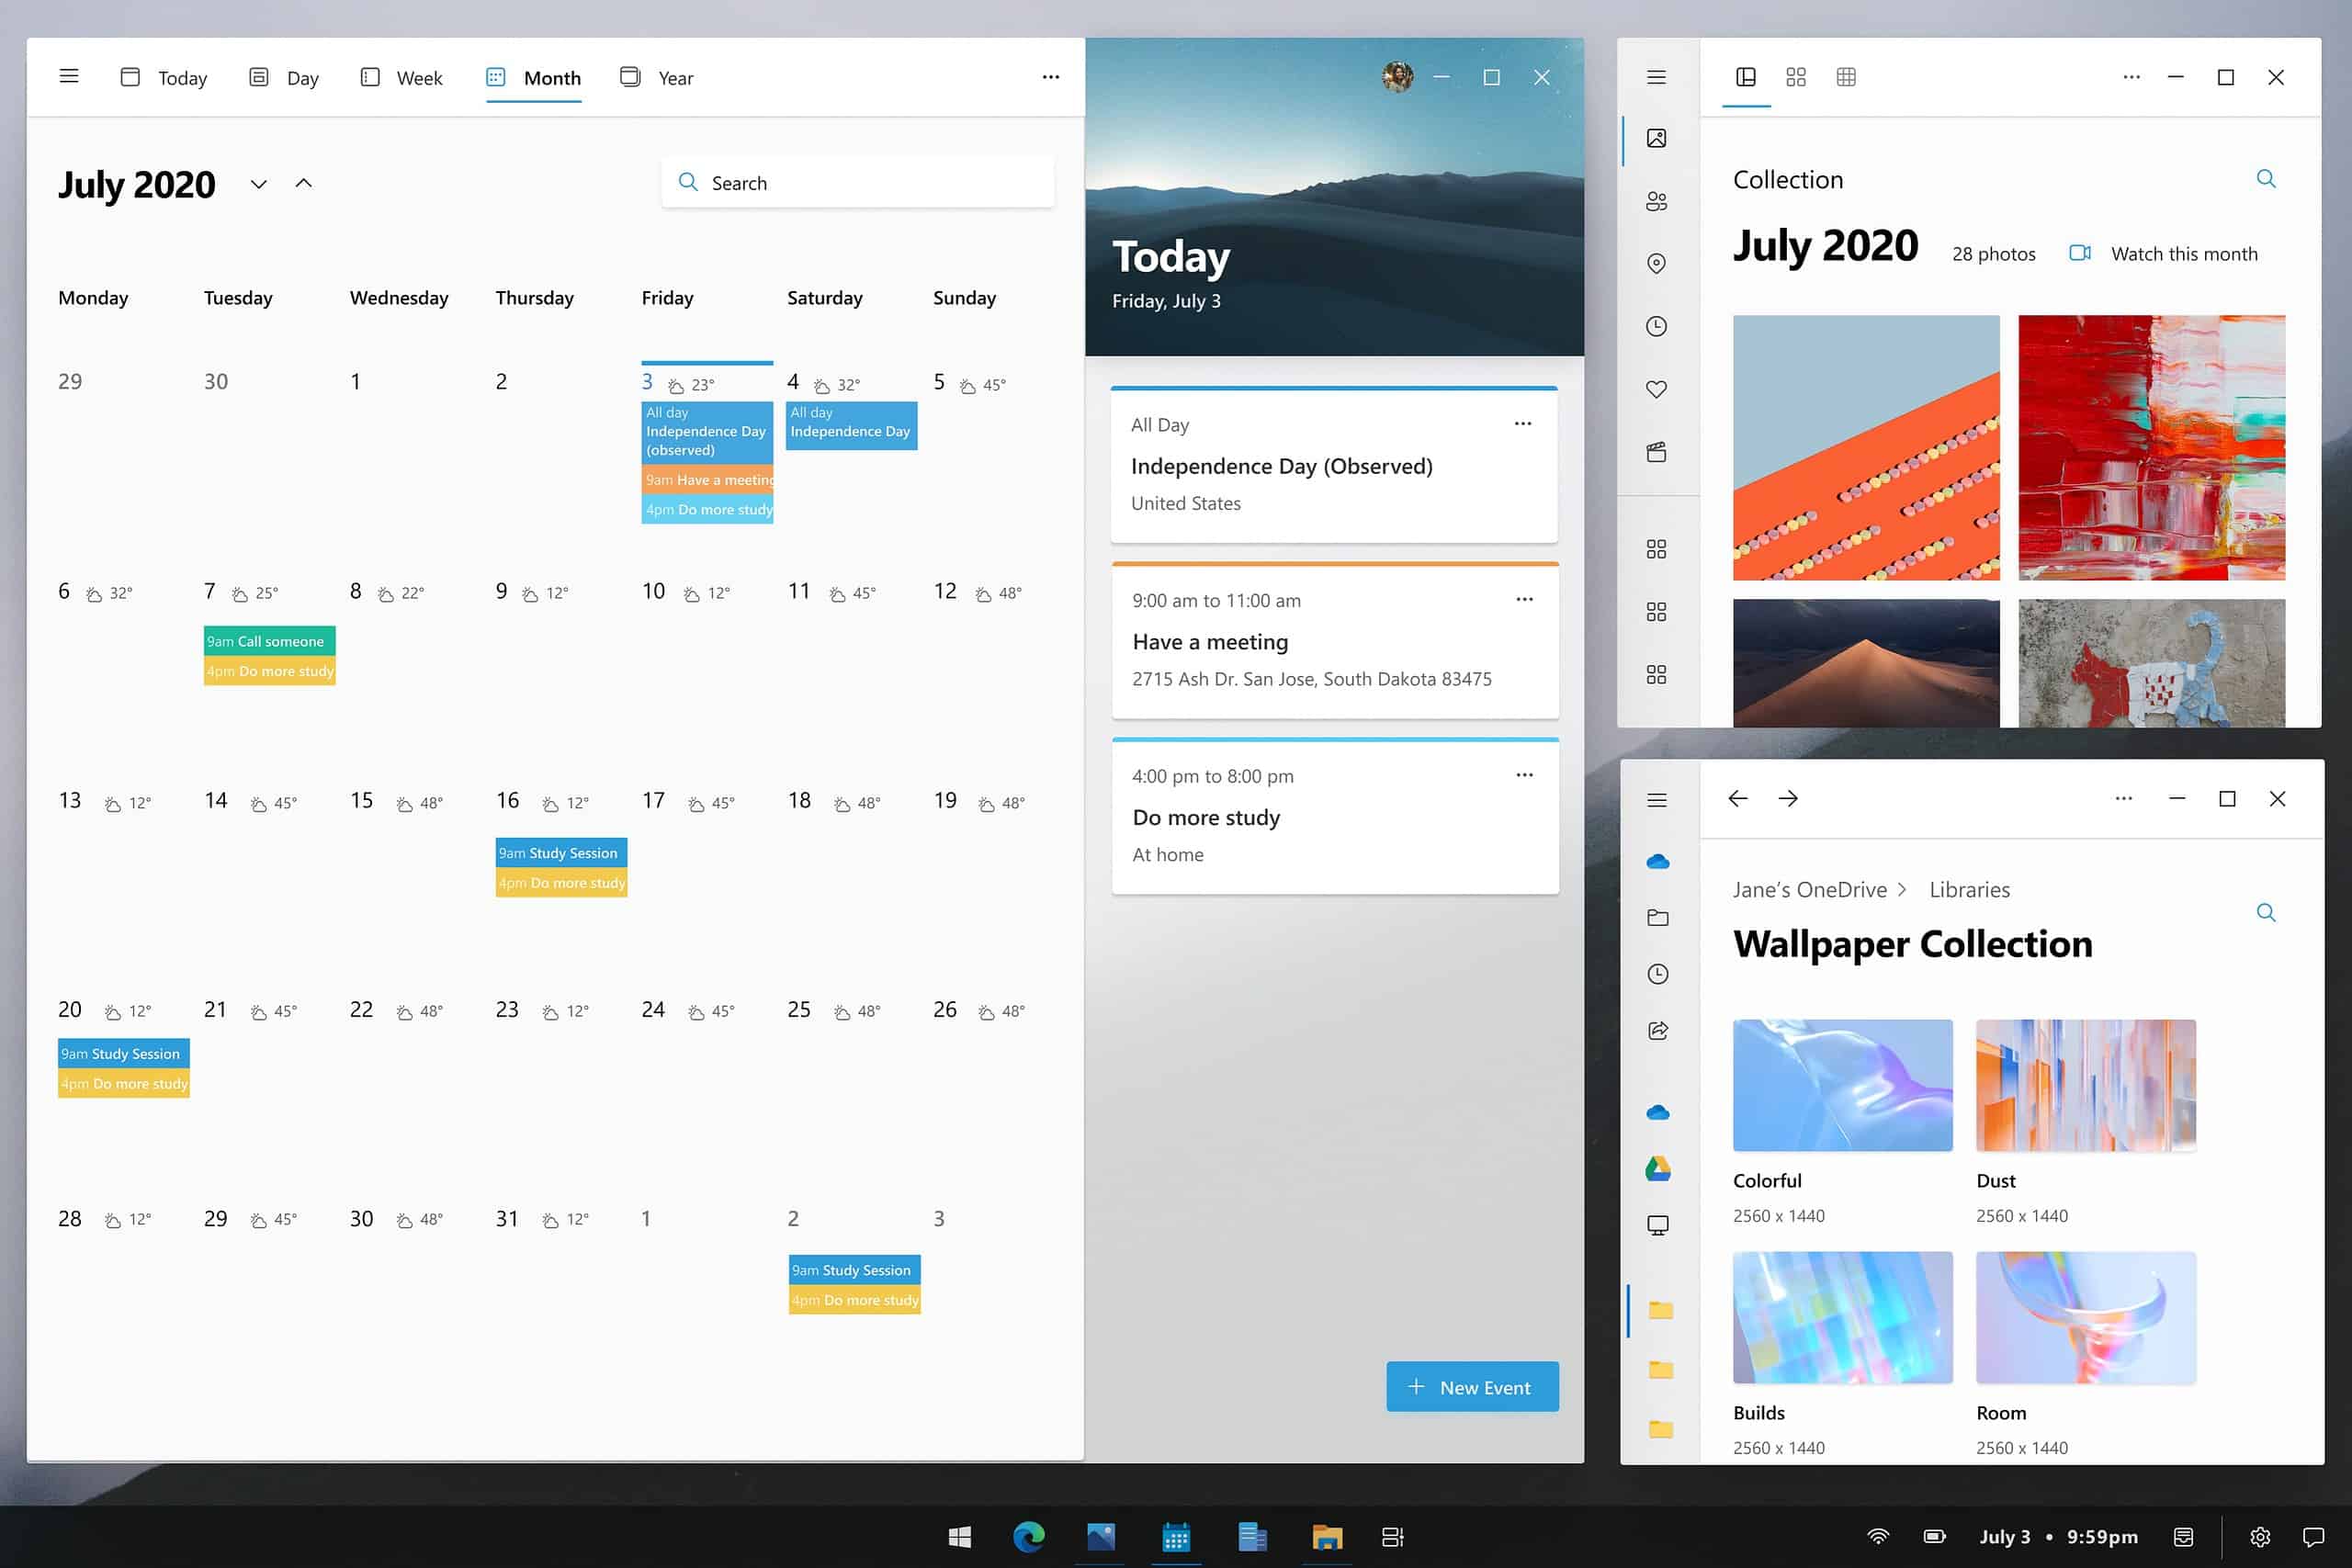The image size is (2352, 1568).
Task: Switch Photos to the dense grid view
Action: pyautogui.click(x=1846, y=77)
